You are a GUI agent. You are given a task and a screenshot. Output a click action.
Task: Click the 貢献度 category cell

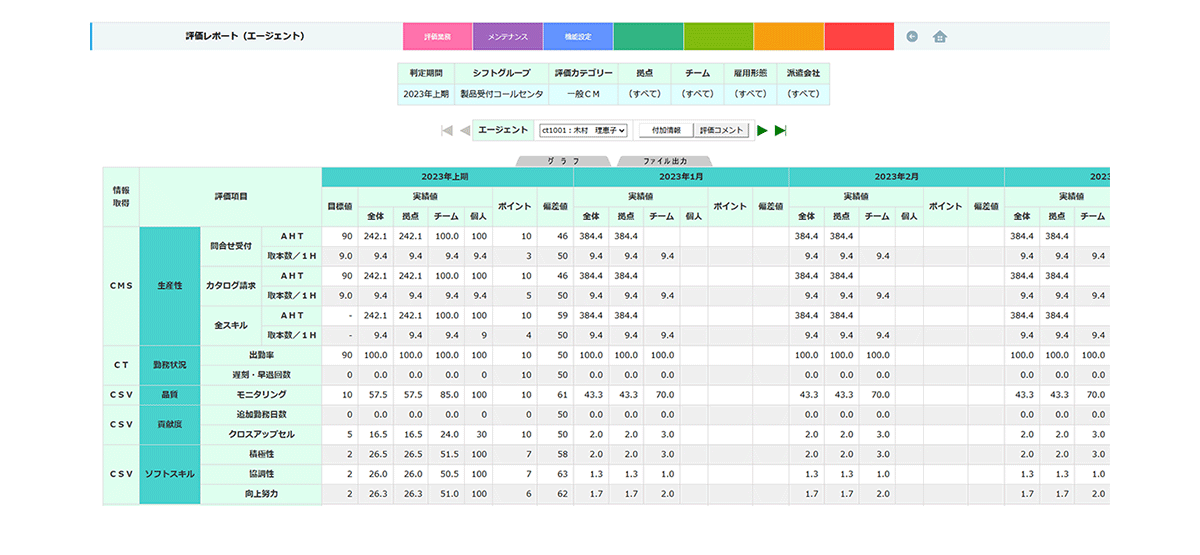[171, 424]
